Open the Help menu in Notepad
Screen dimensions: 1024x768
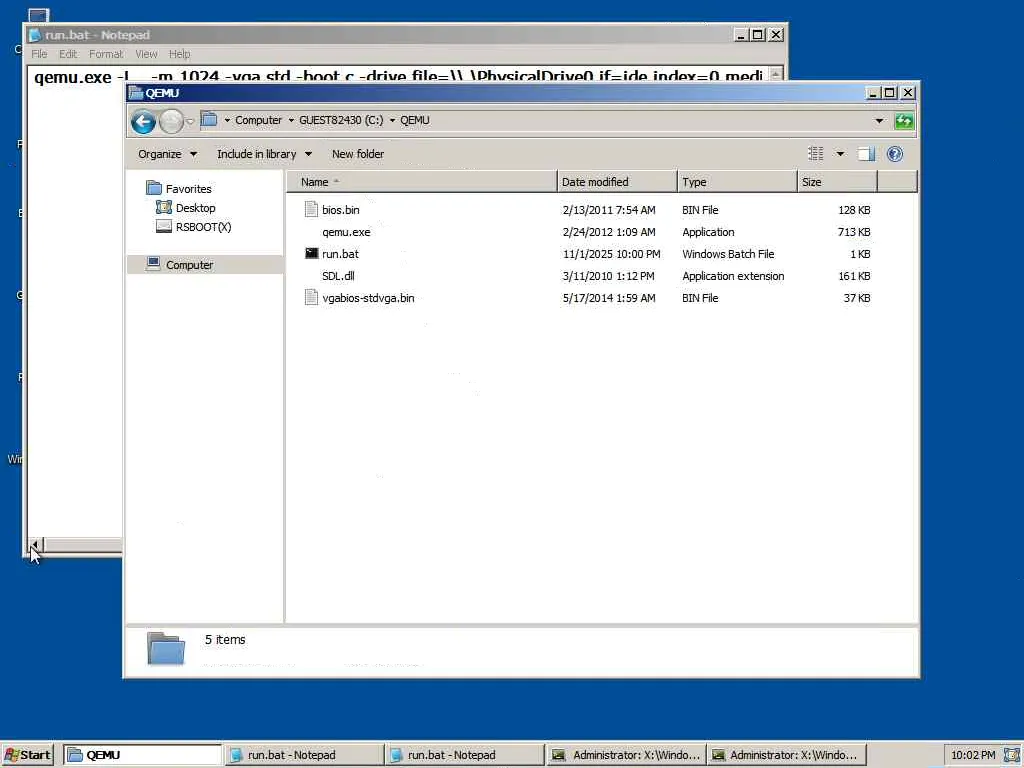click(x=180, y=54)
